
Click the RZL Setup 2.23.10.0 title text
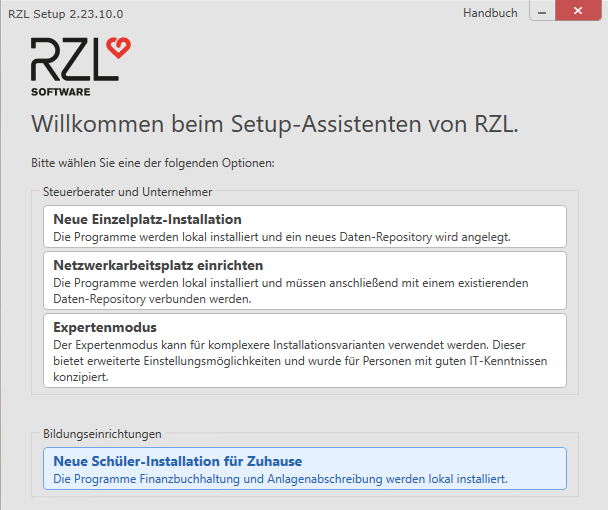[x=66, y=14]
